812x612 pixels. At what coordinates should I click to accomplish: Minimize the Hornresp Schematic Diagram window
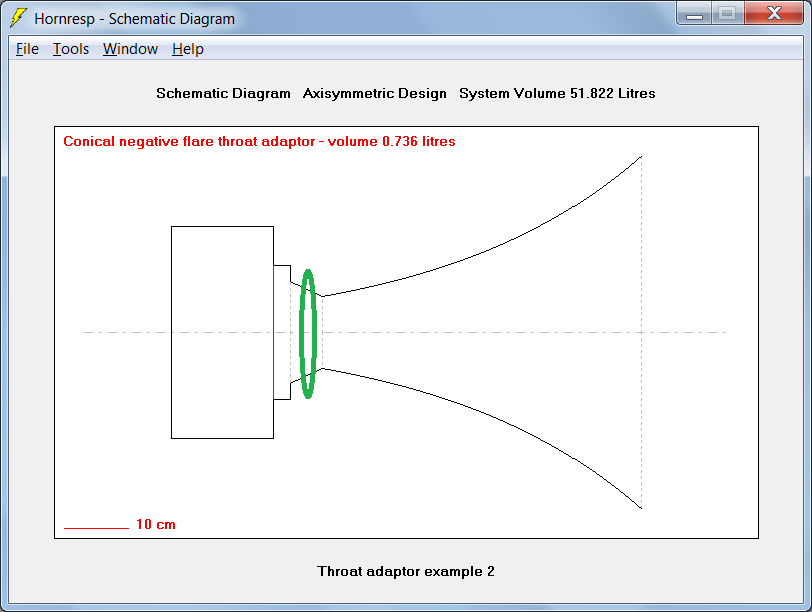694,13
